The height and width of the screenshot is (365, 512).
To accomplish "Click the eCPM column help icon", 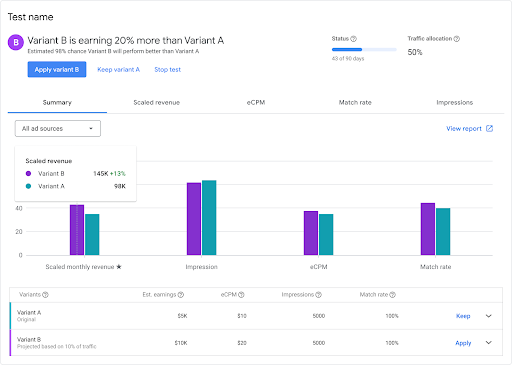I will 241,295.
